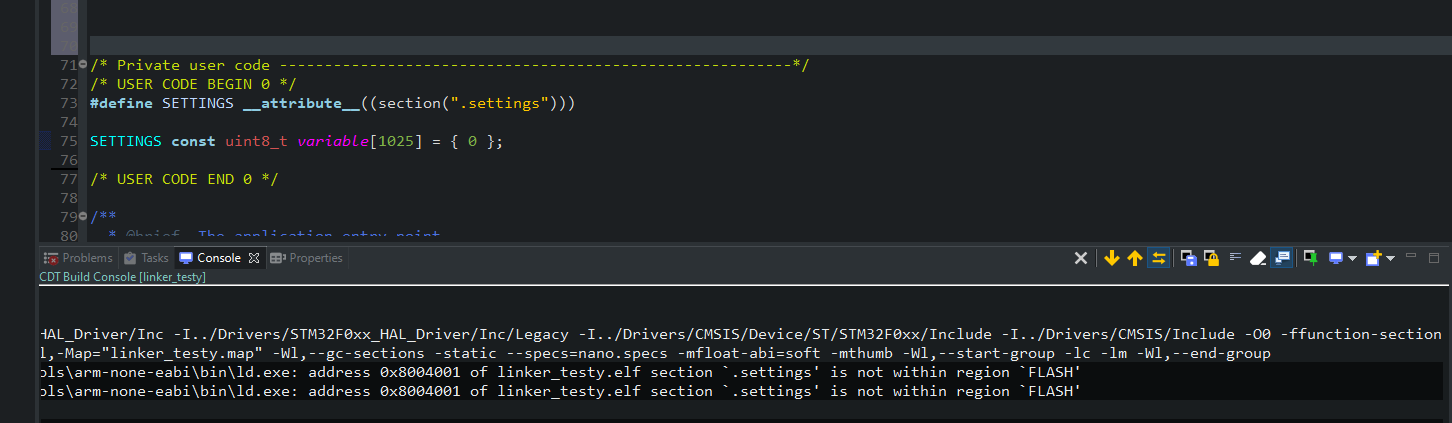1452x423 pixels.
Task: Close the Console tab
Action: pos(254,258)
